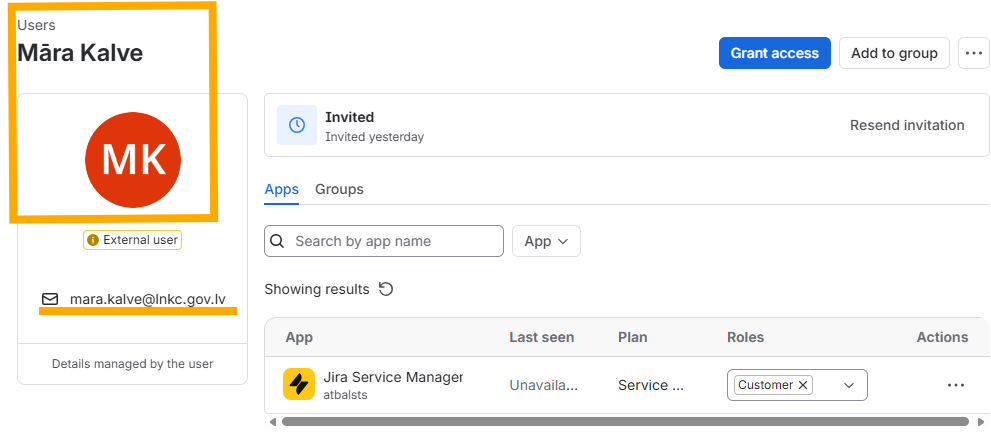Click the horizontal scrollbar below the table
The width and height of the screenshot is (991, 440).
coord(625,421)
